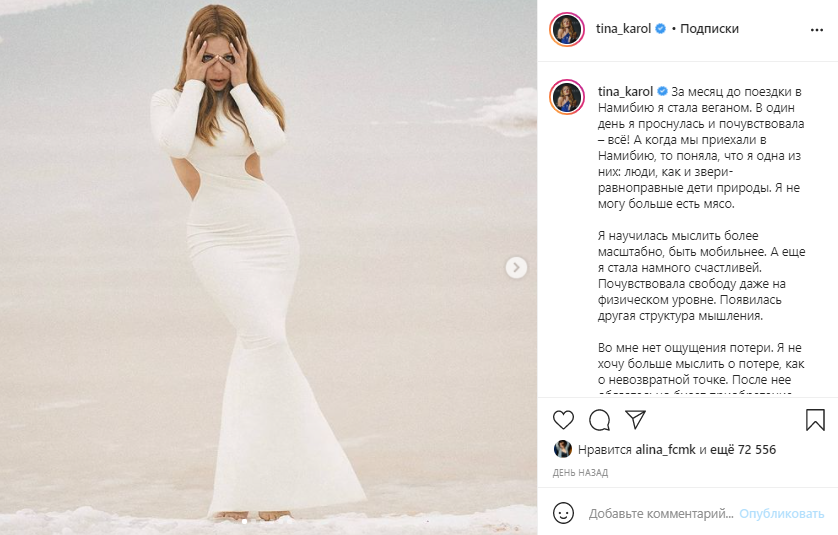Go to next photo with carousel arrow
This screenshot has height=535, width=838.
516,267
